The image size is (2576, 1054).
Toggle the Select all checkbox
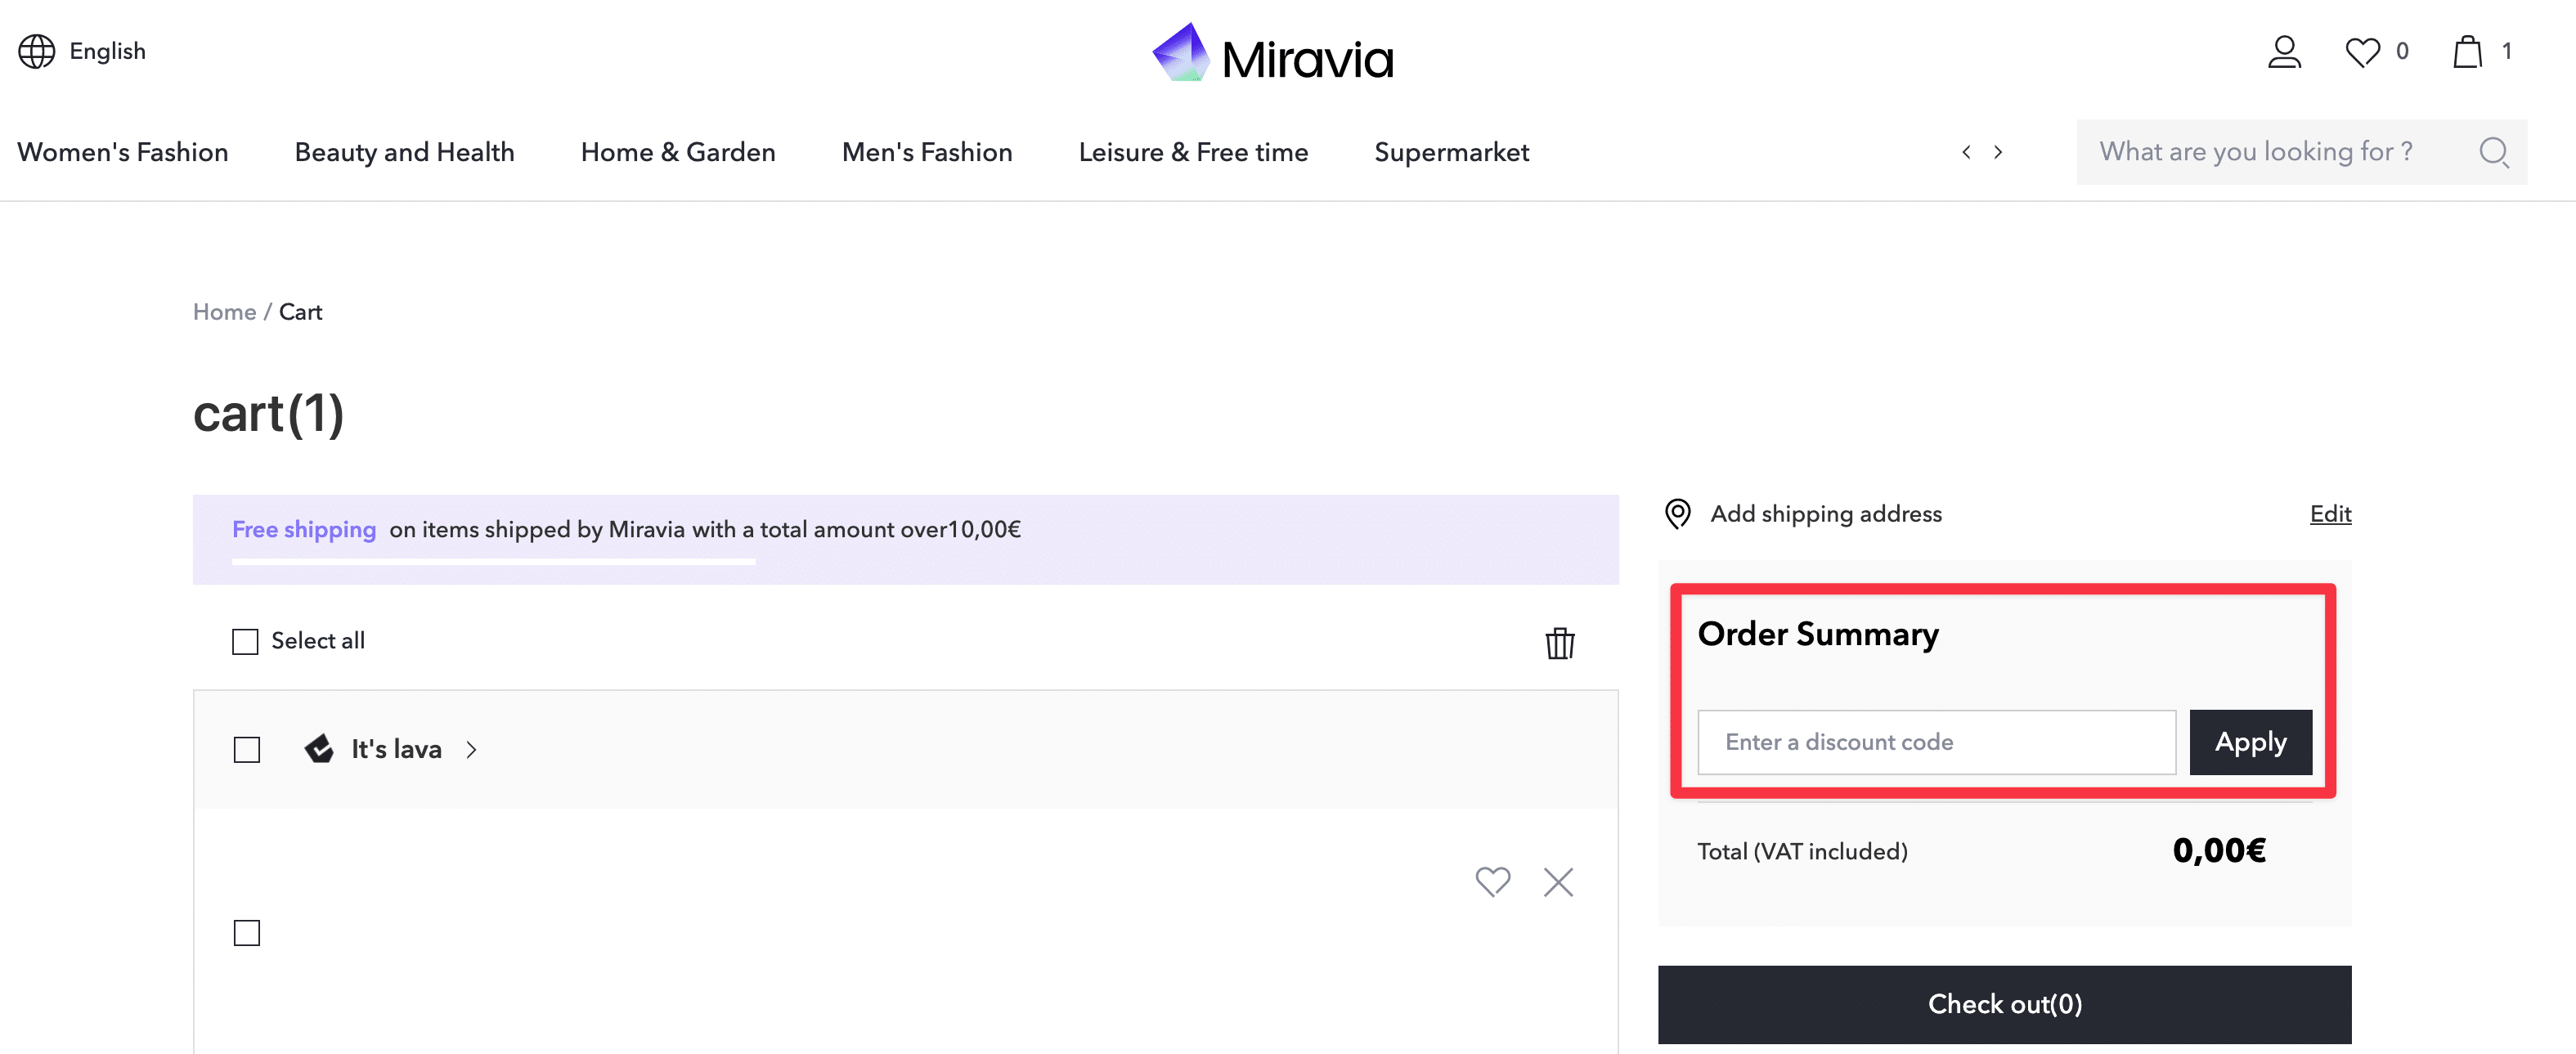(x=245, y=641)
